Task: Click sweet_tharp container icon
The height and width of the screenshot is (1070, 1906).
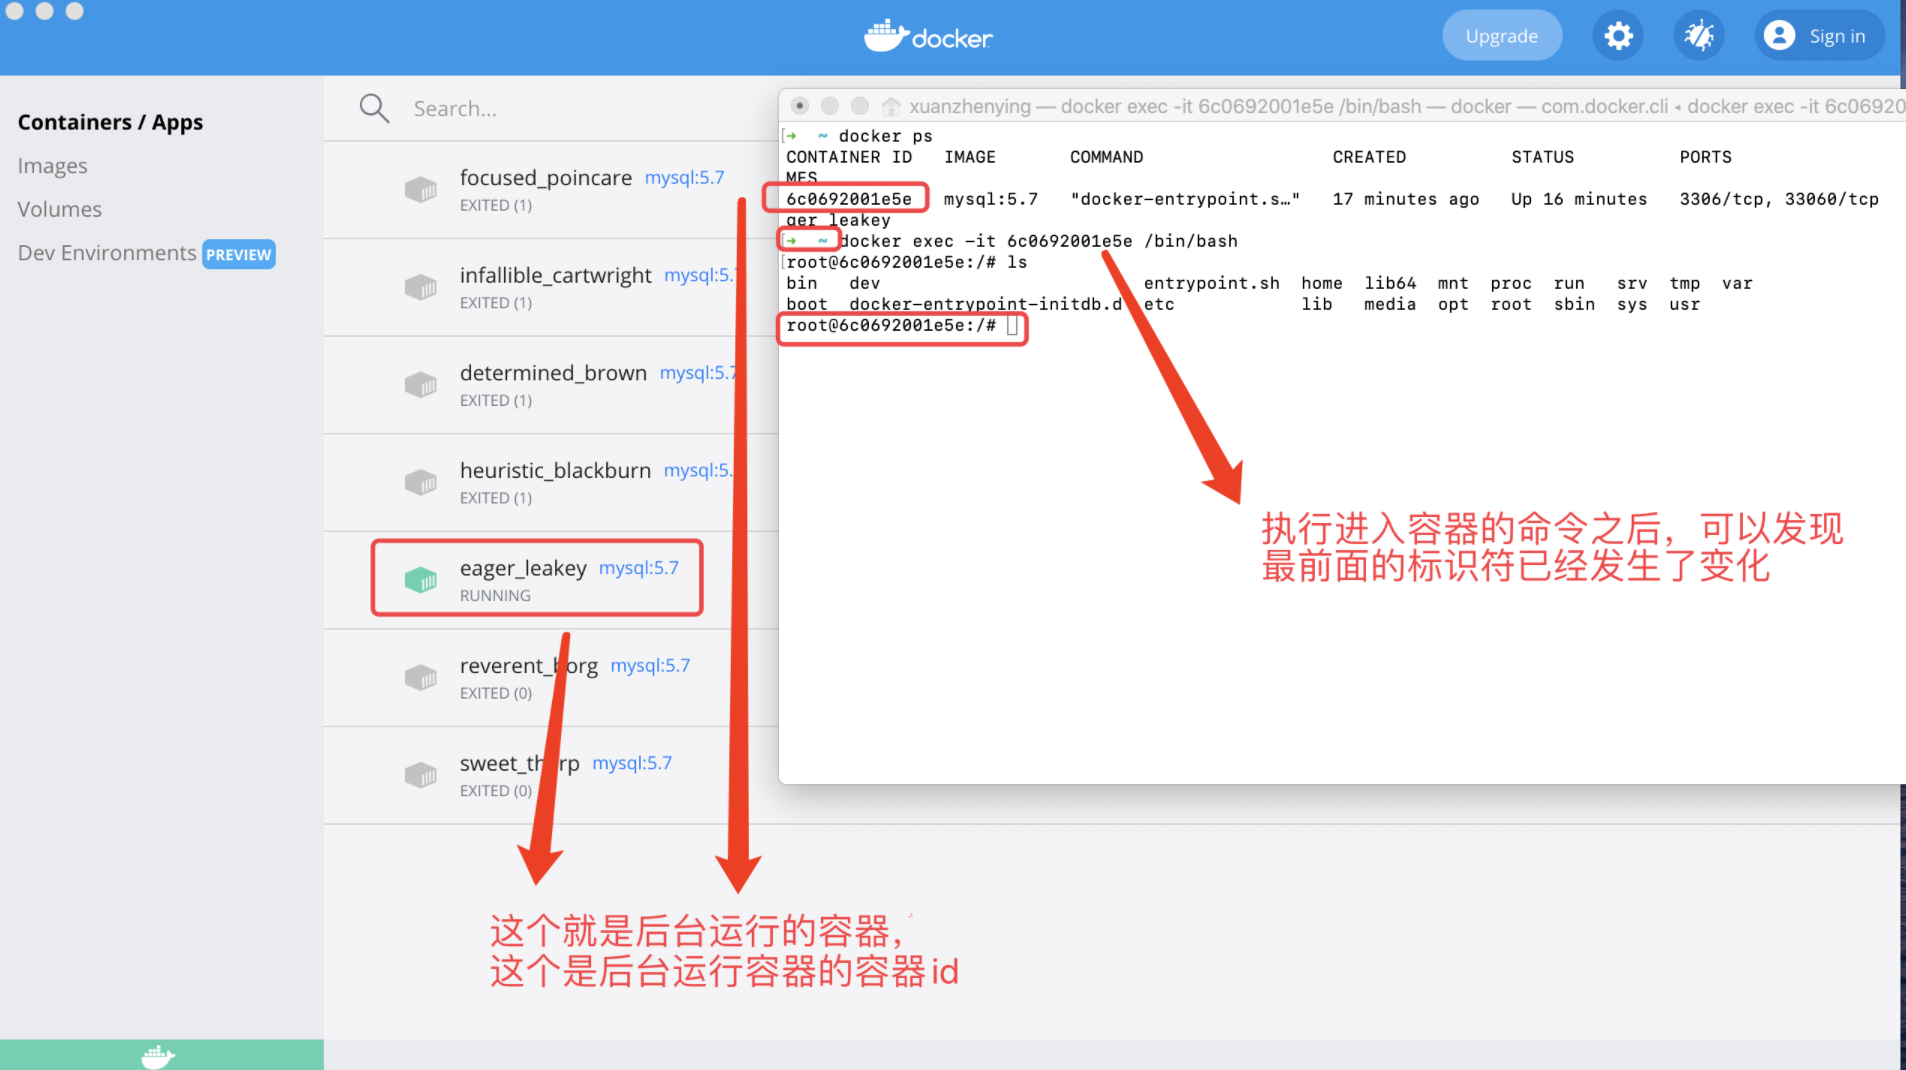Action: [421, 775]
